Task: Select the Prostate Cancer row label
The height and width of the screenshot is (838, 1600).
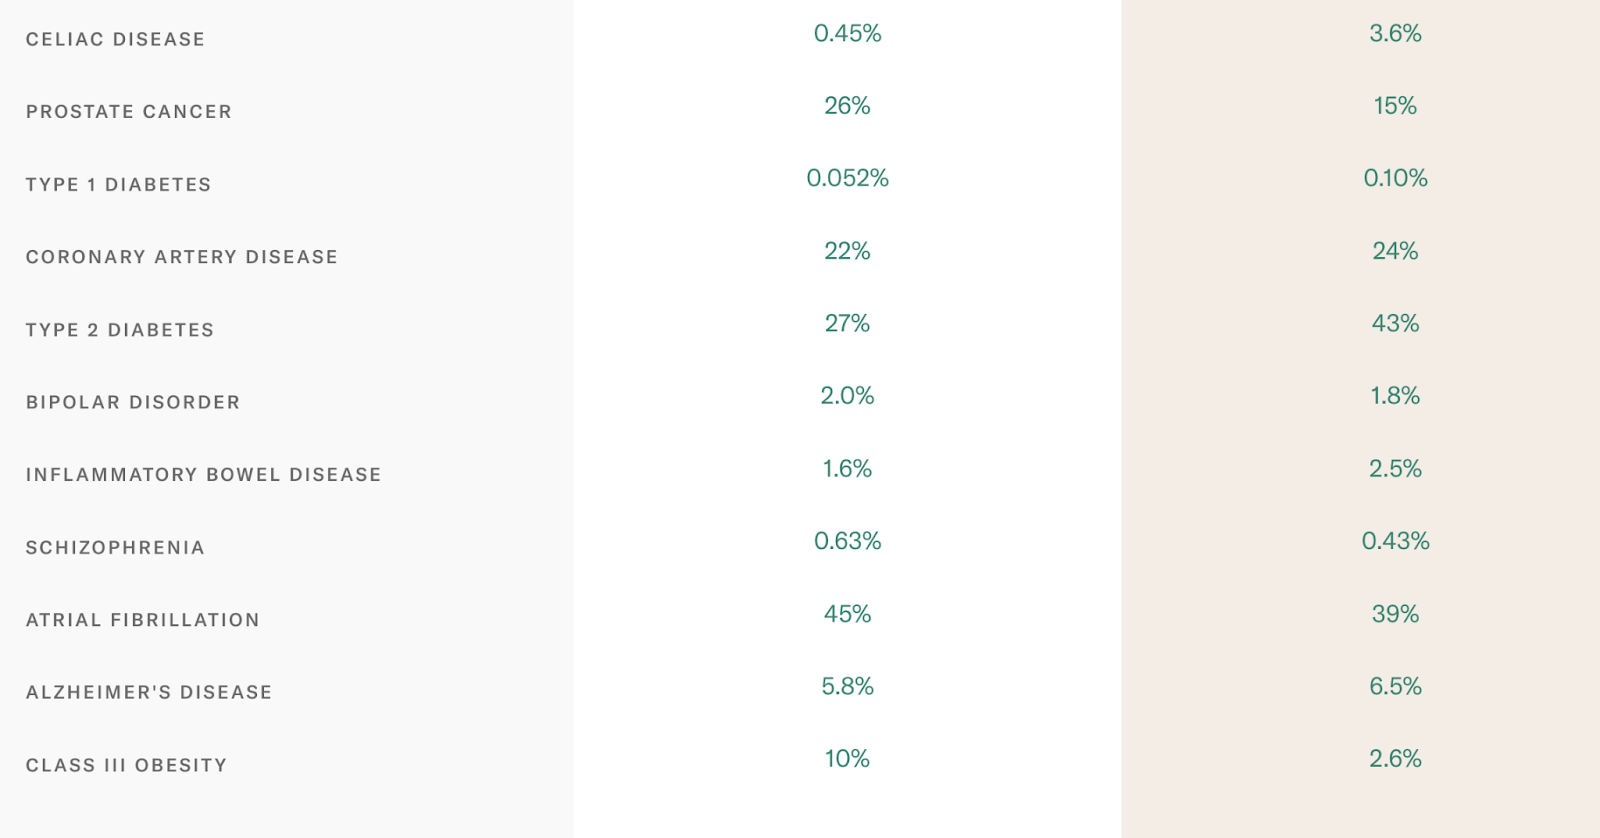Action: point(129,112)
